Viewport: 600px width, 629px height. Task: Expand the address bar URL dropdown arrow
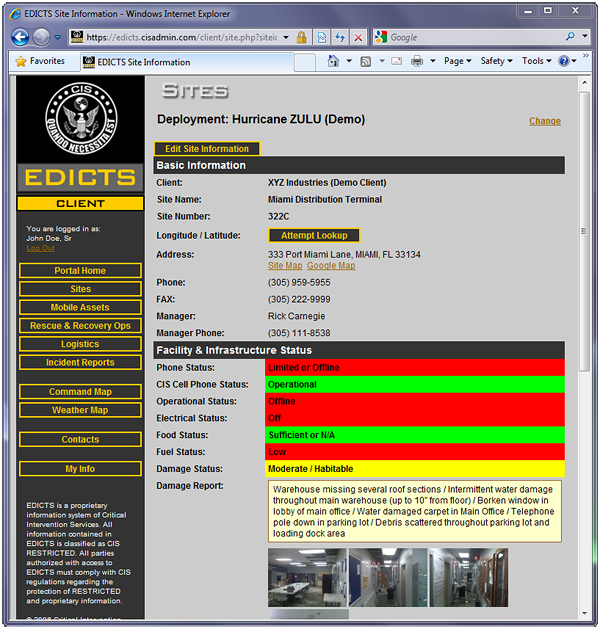pyautogui.click(x=286, y=37)
